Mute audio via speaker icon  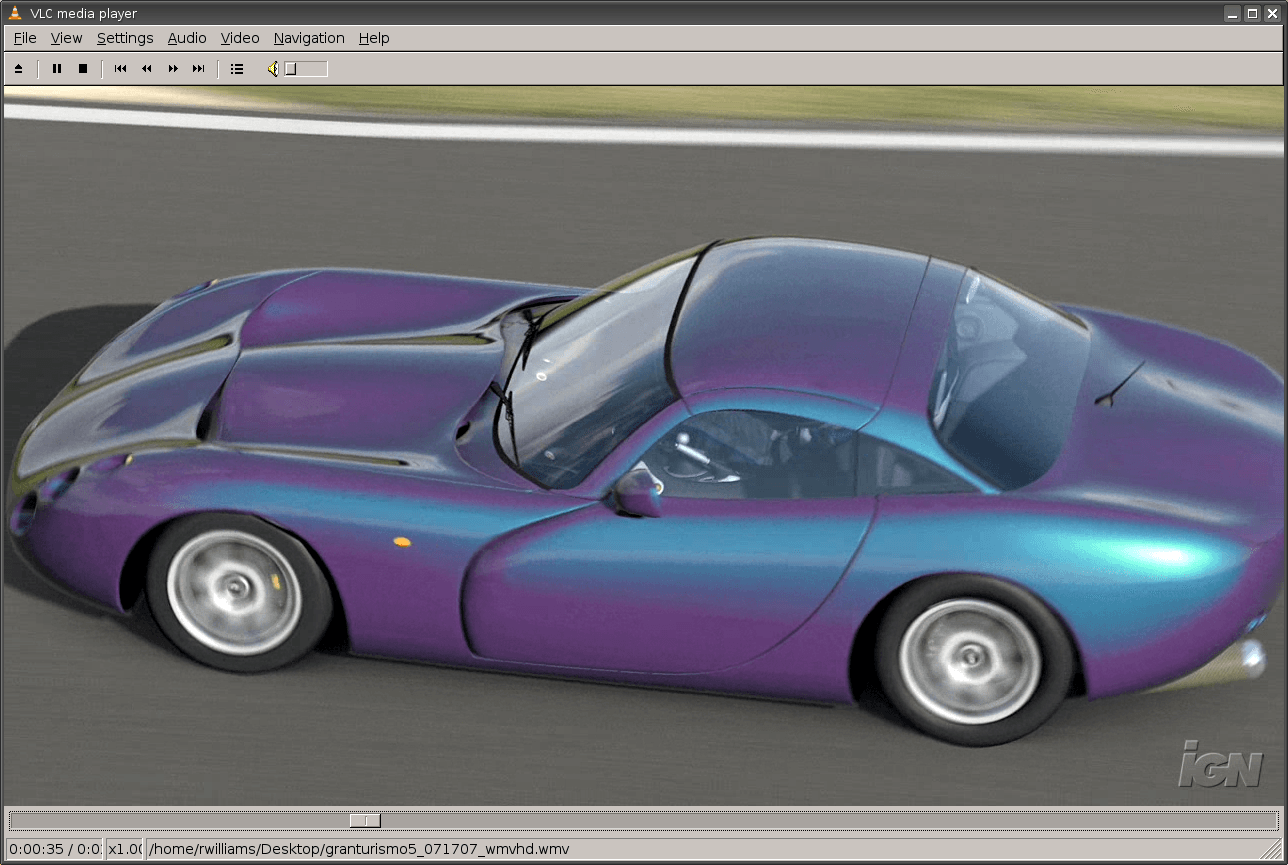pos(272,69)
